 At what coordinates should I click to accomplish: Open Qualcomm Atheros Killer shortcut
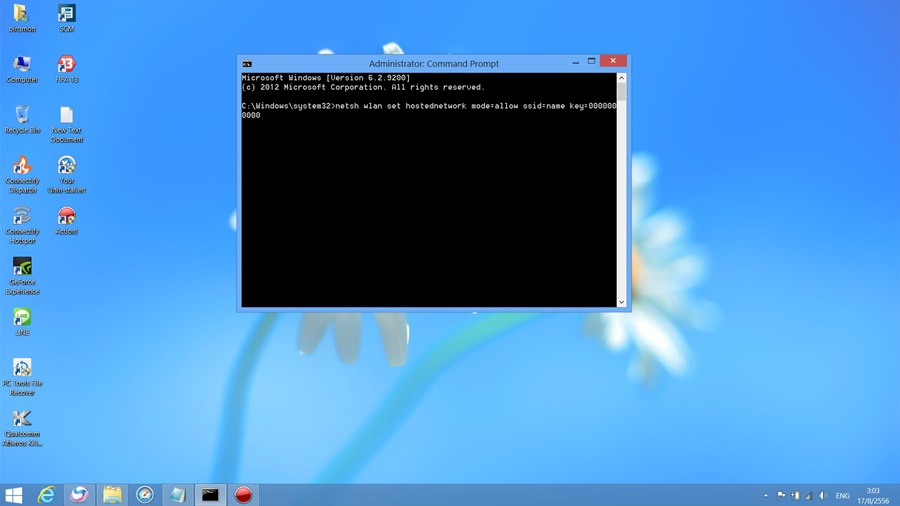22,428
